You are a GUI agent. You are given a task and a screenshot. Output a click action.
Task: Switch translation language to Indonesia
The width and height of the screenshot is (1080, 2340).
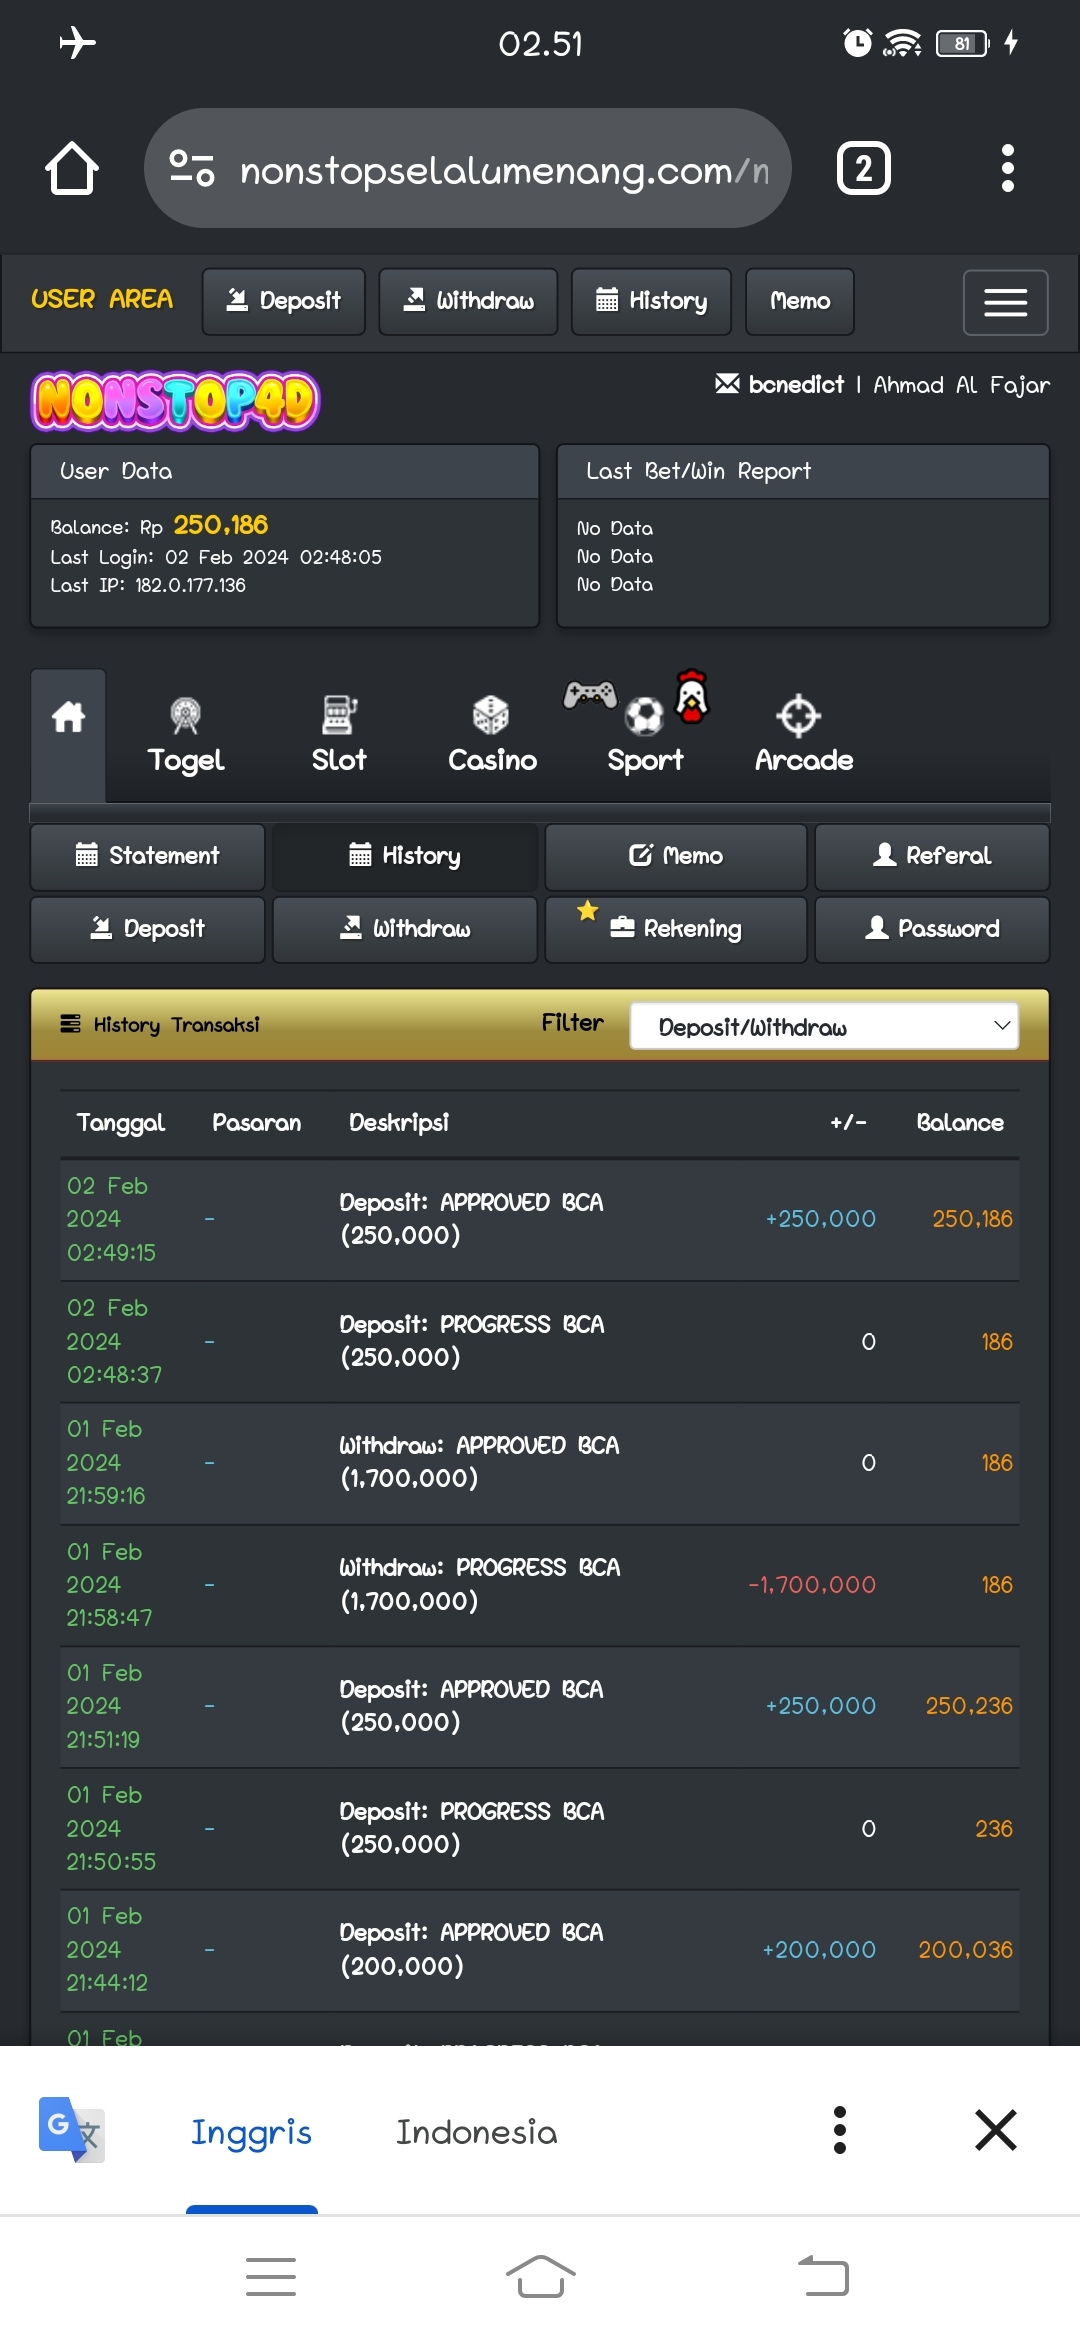(x=476, y=2132)
